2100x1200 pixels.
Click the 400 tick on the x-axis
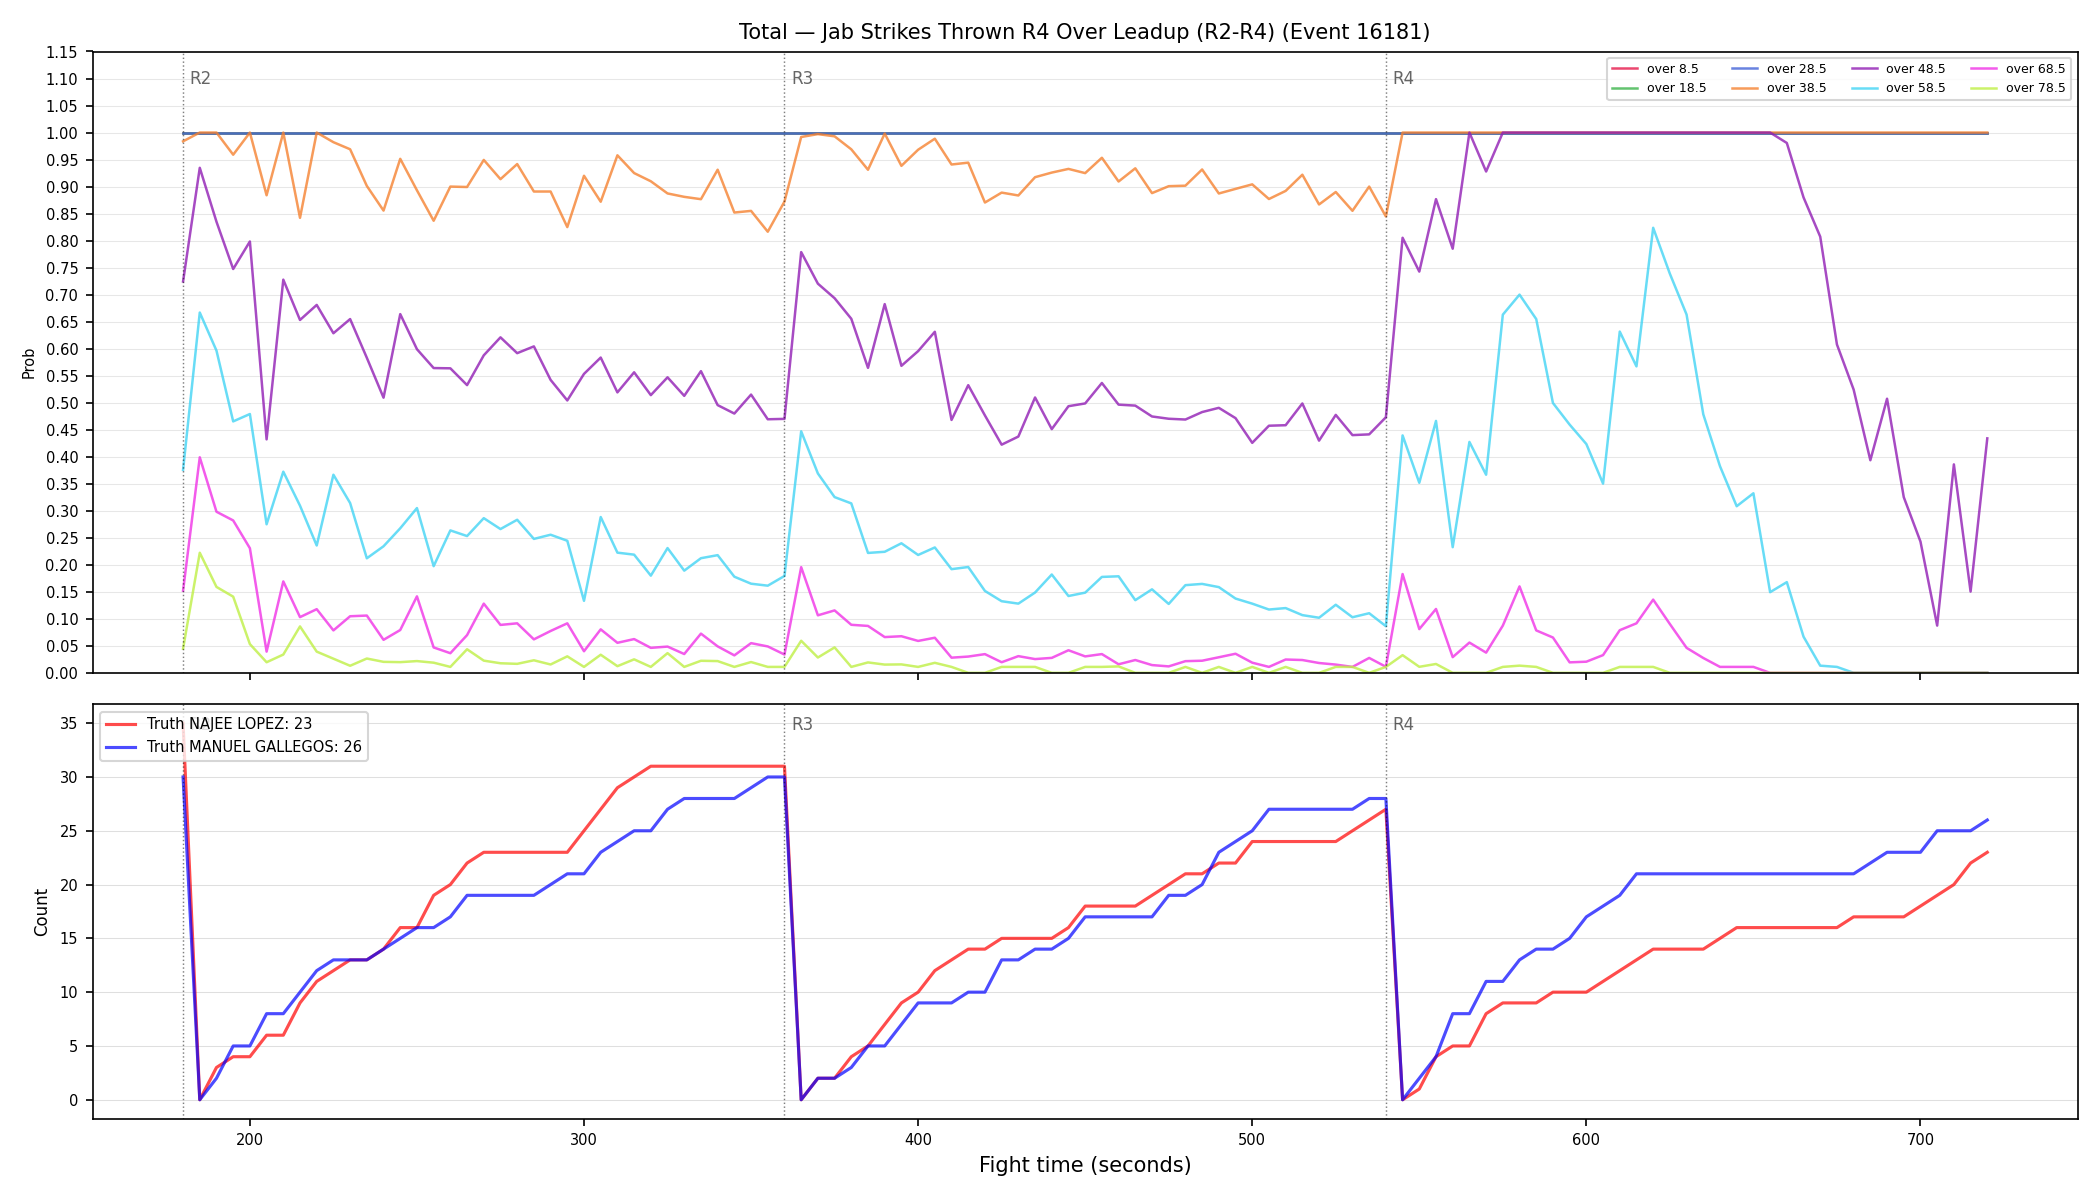[x=918, y=1138]
